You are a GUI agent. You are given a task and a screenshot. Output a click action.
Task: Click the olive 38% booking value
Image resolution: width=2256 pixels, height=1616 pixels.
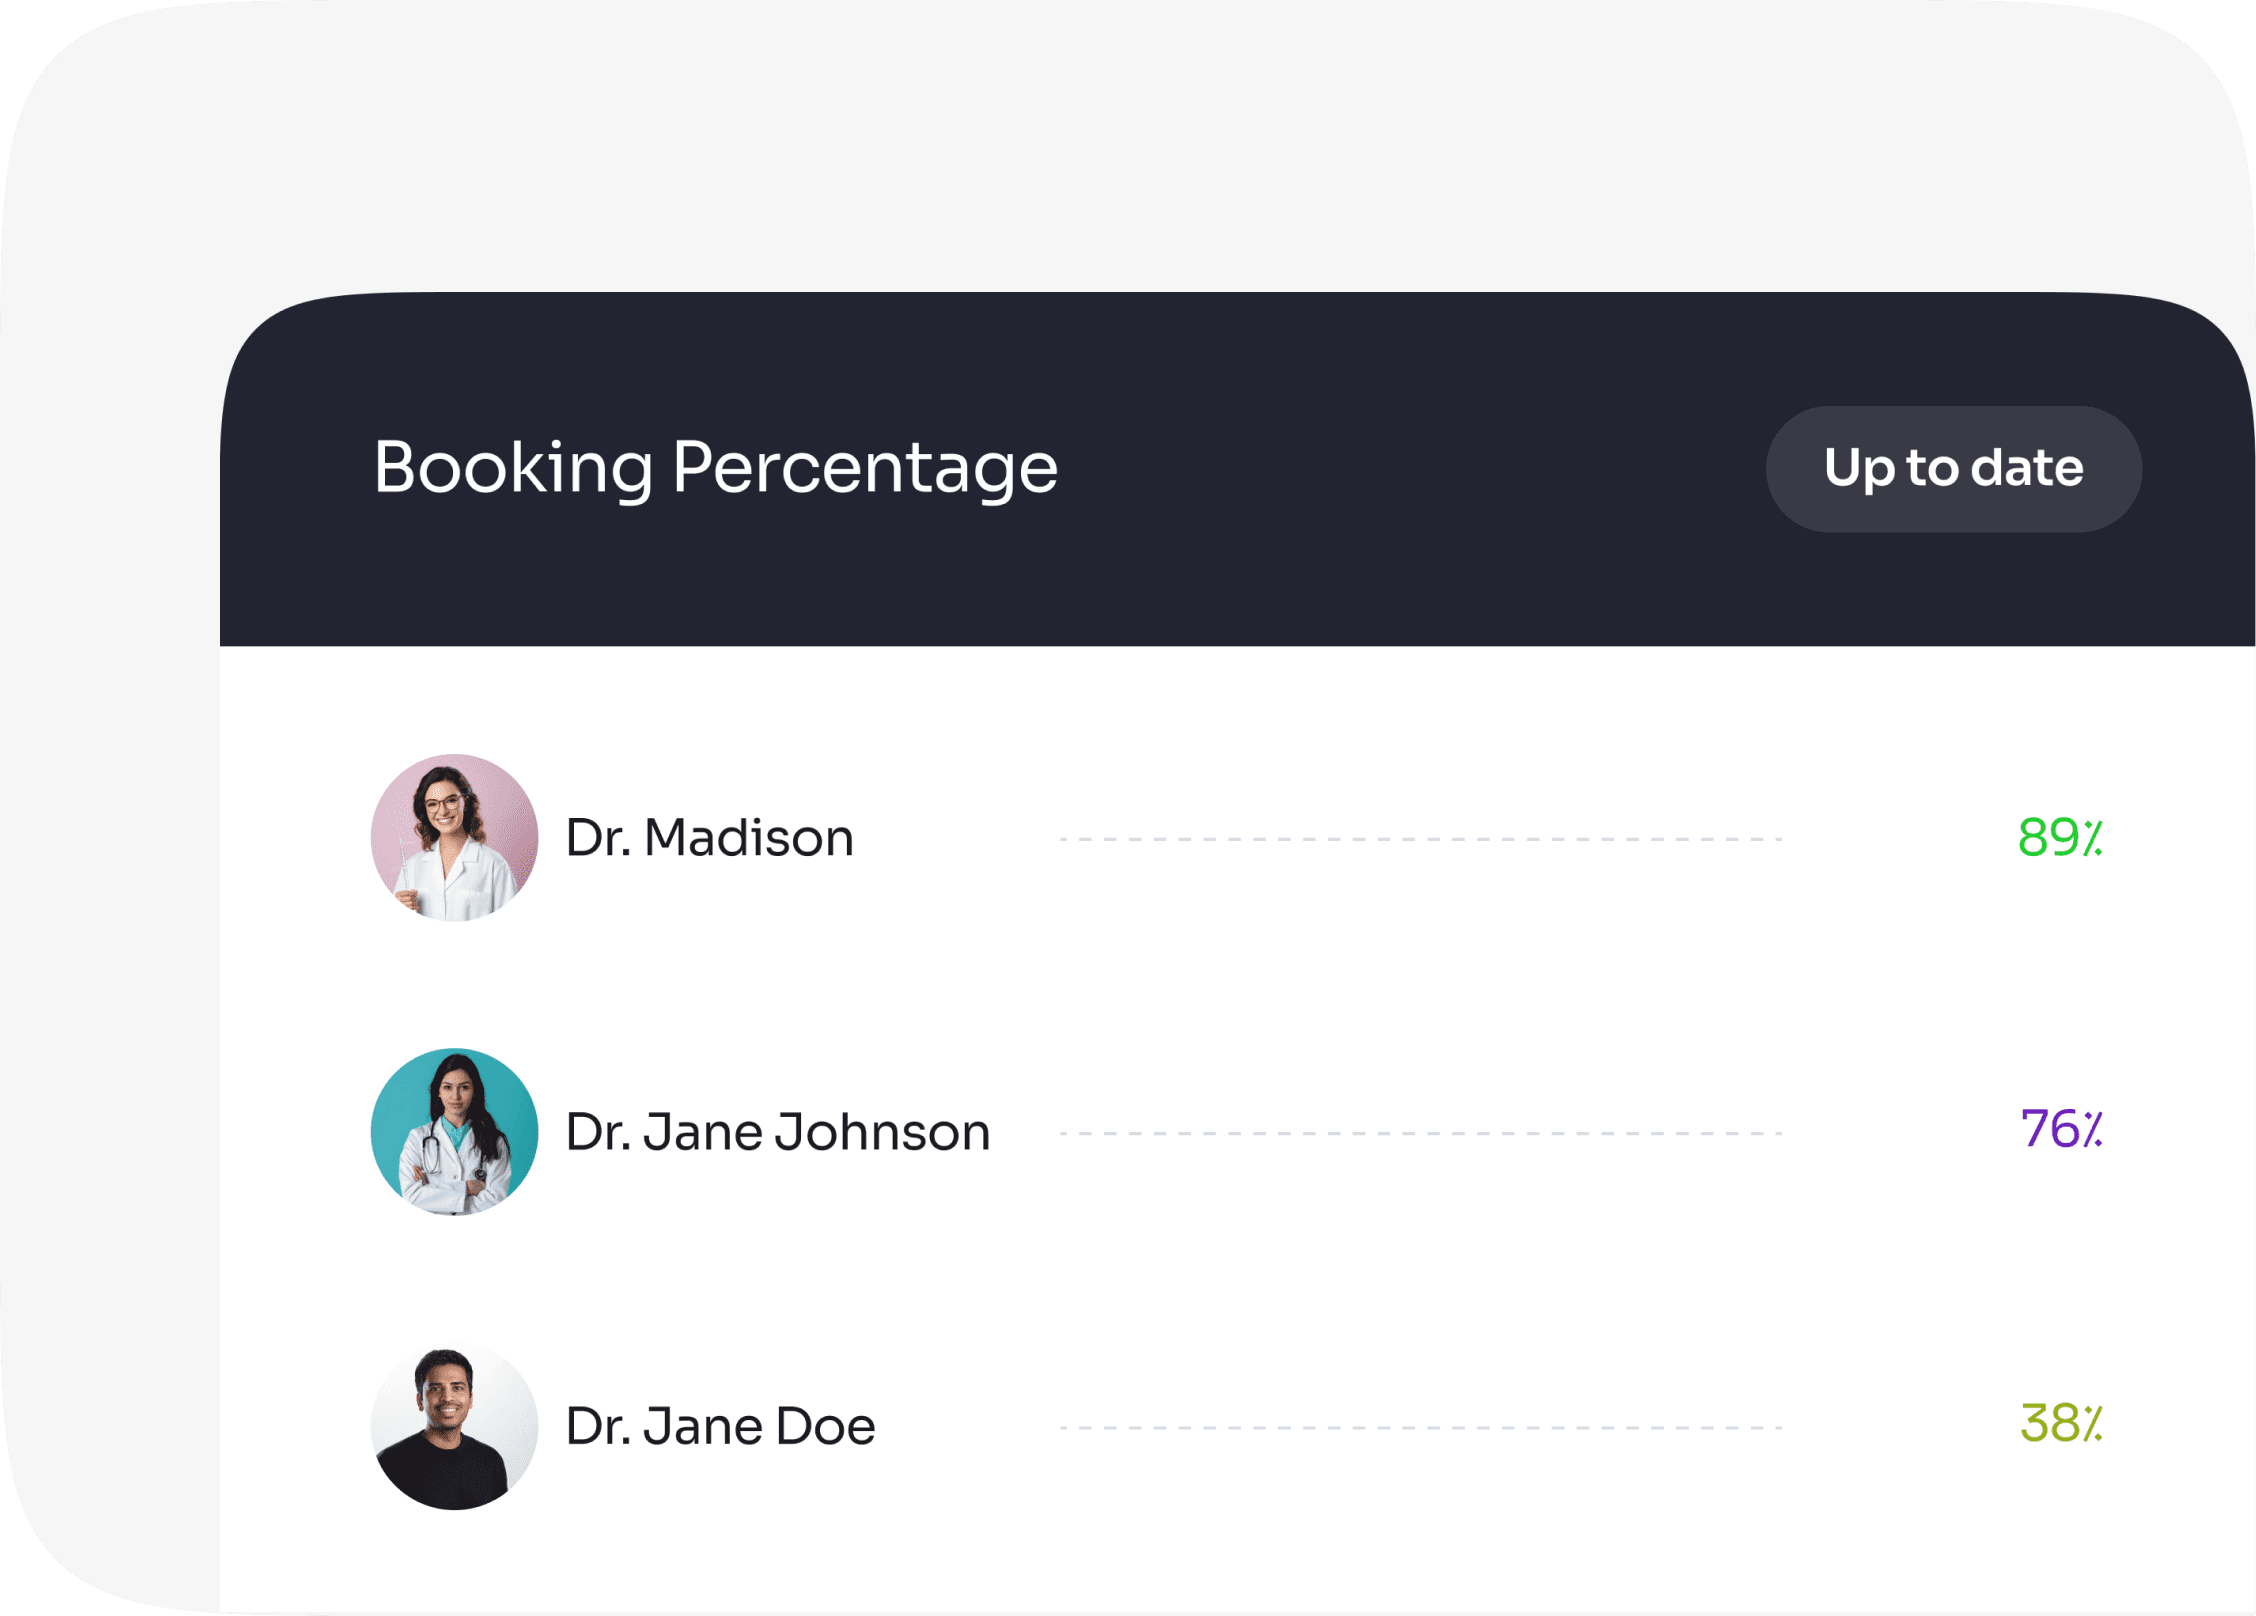2060,1423
